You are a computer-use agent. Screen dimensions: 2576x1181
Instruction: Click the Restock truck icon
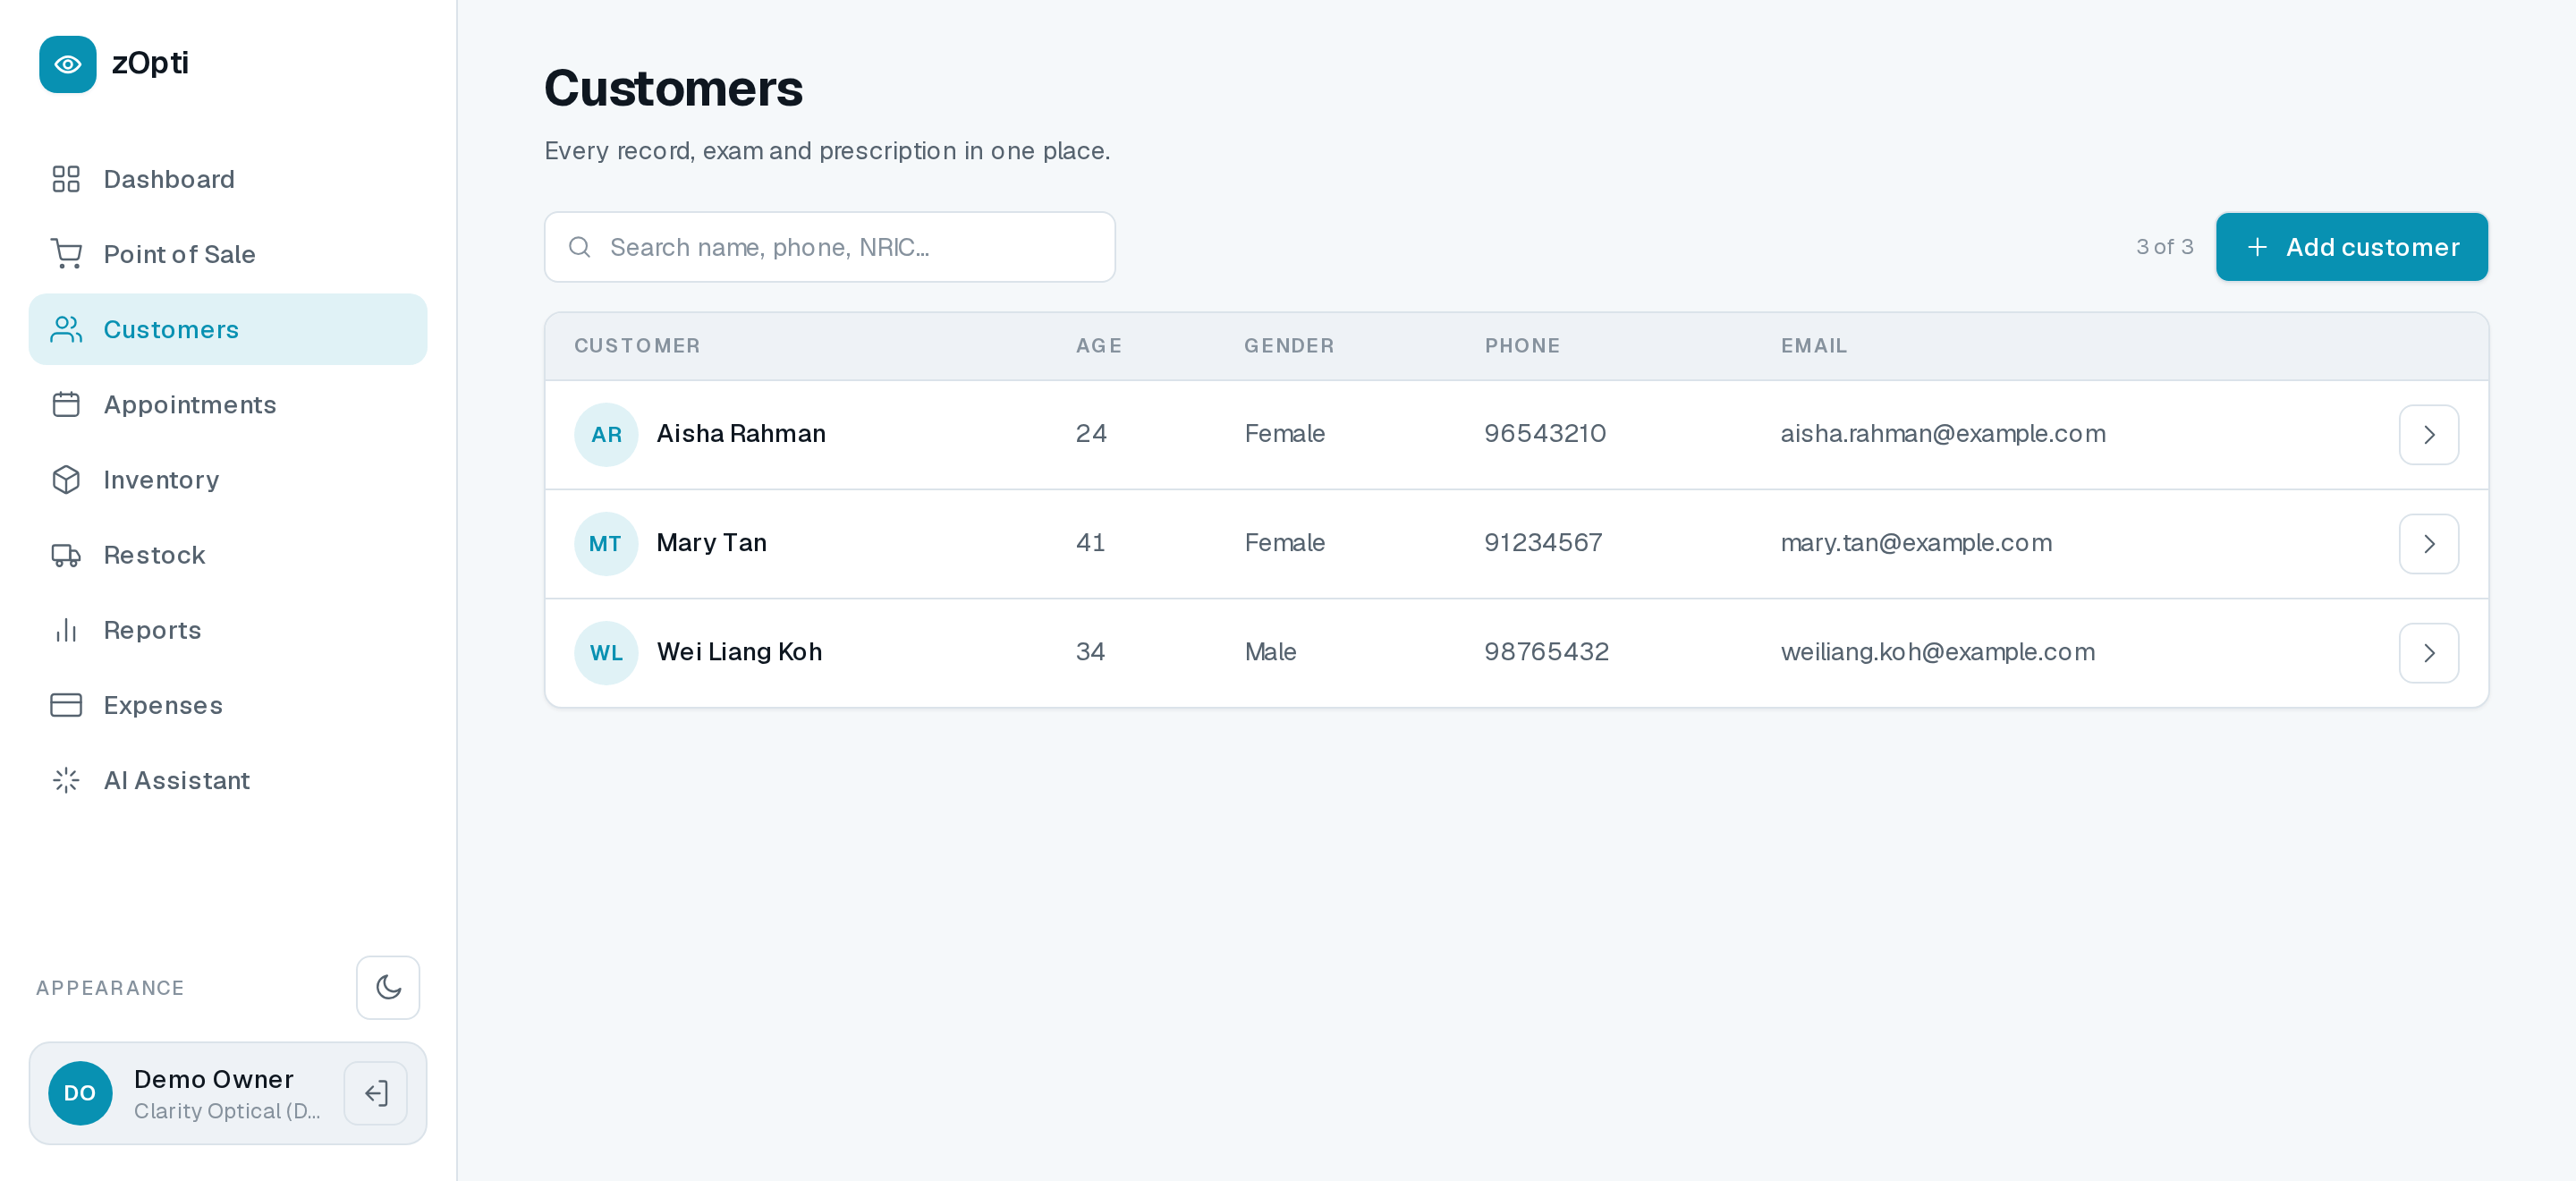(66, 555)
